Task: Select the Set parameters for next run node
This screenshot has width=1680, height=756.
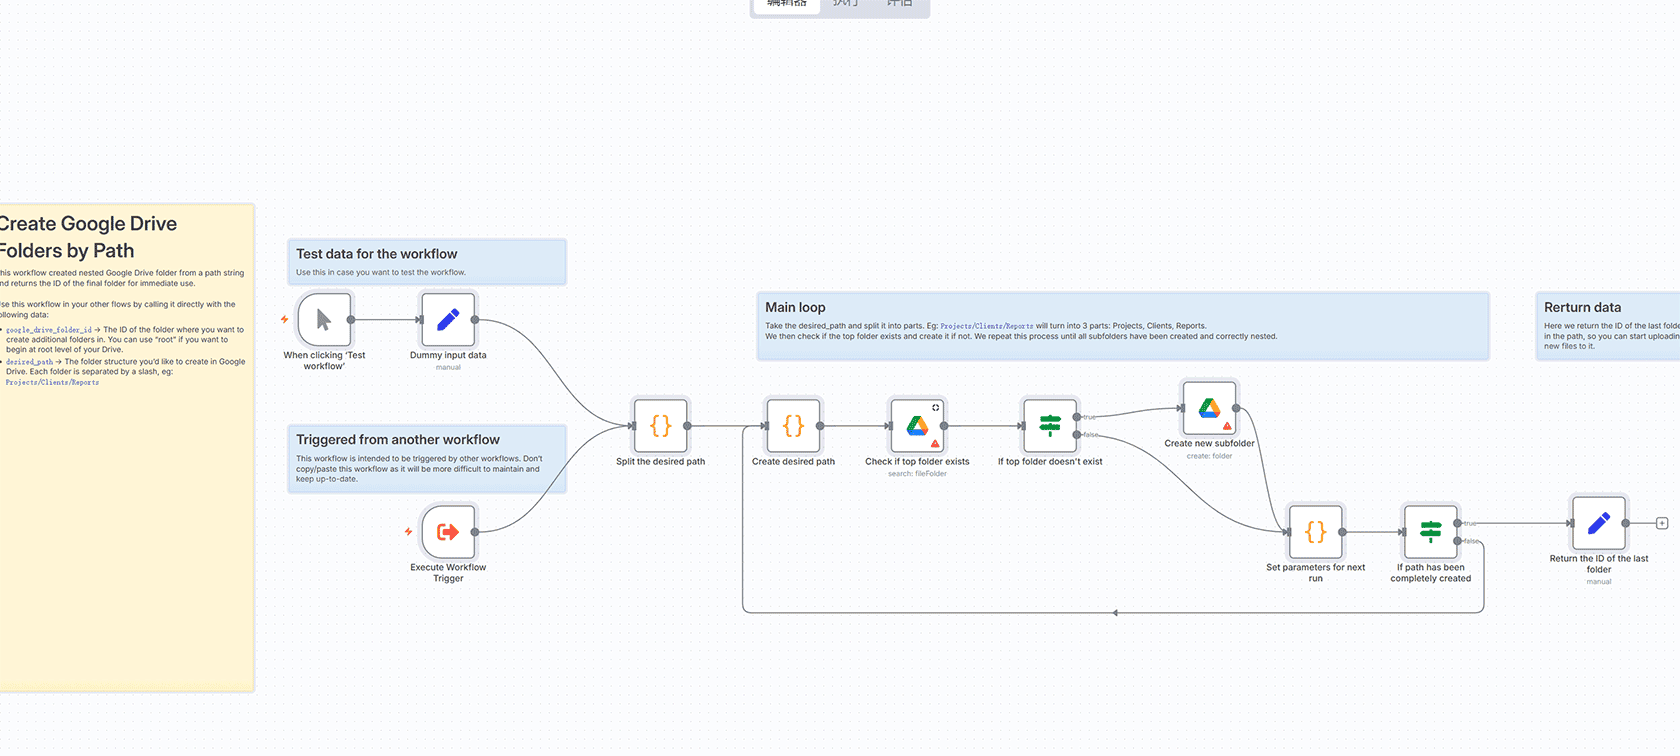Action: pyautogui.click(x=1315, y=532)
